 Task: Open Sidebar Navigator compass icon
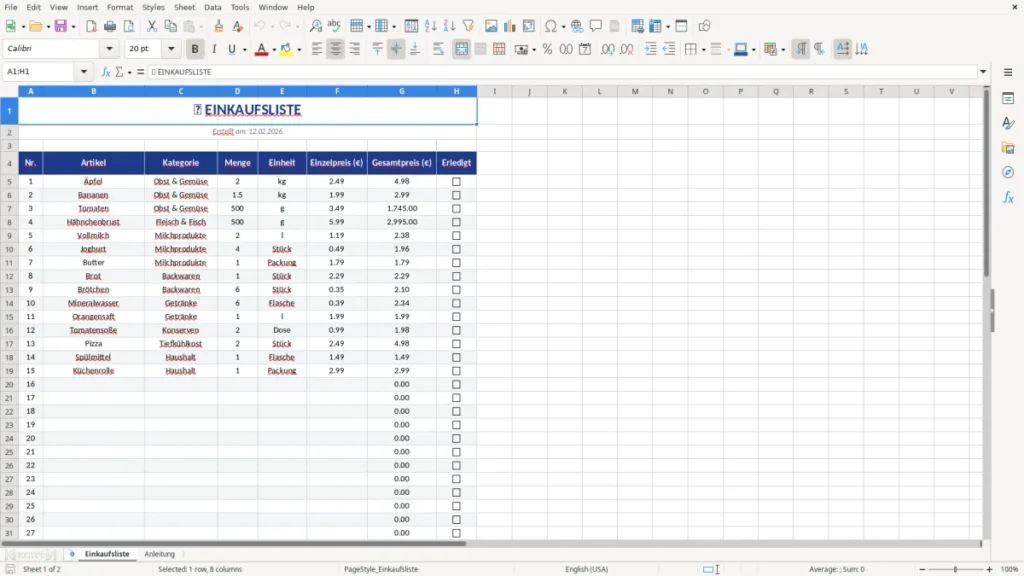pyautogui.click(x=1008, y=172)
